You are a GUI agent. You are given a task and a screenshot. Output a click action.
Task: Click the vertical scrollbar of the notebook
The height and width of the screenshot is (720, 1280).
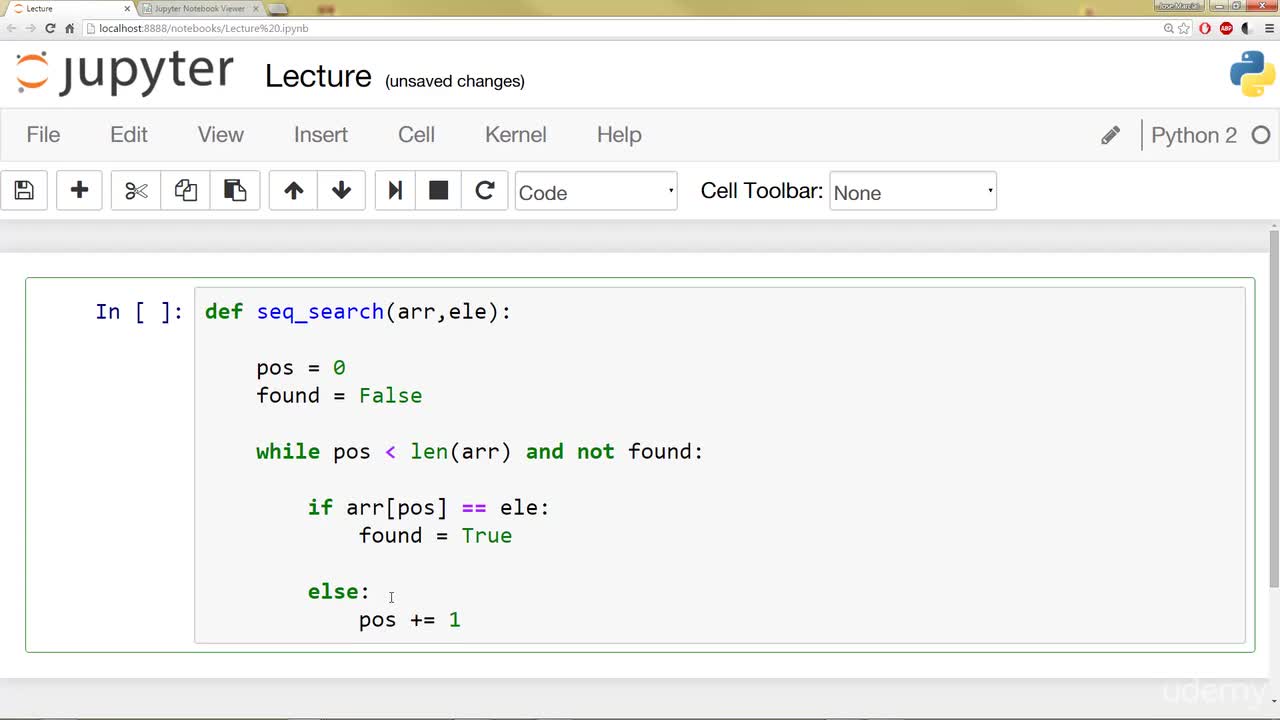pos(1273,410)
